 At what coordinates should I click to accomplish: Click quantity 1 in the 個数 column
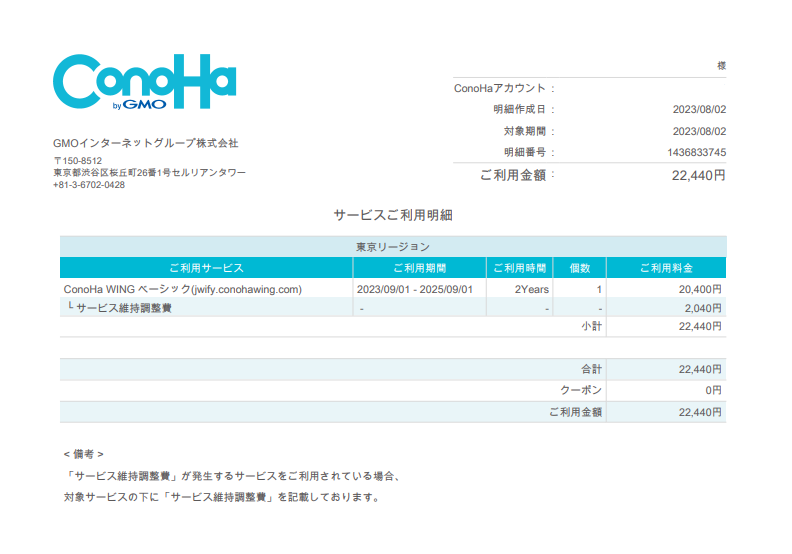(599, 289)
